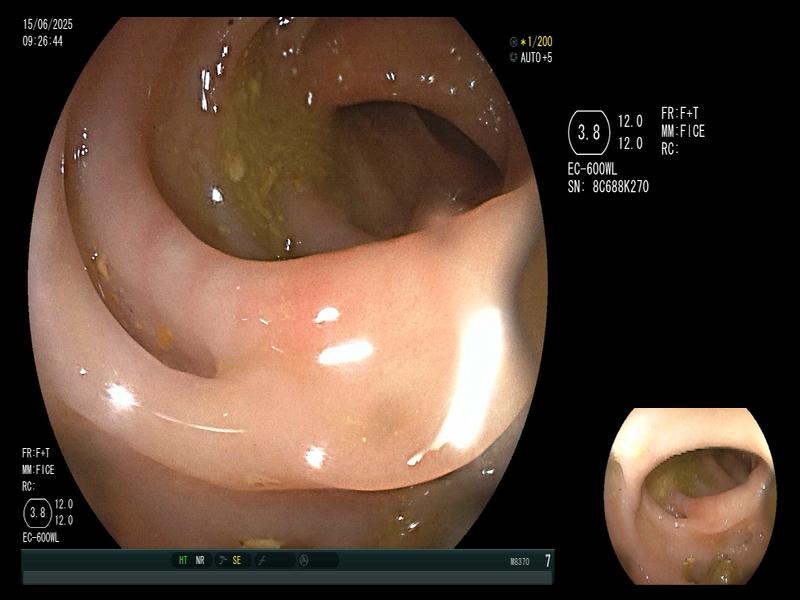The width and height of the screenshot is (800, 600).
Task: Click the FR:F+T label at lower left
Action: [x=36, y=453]
